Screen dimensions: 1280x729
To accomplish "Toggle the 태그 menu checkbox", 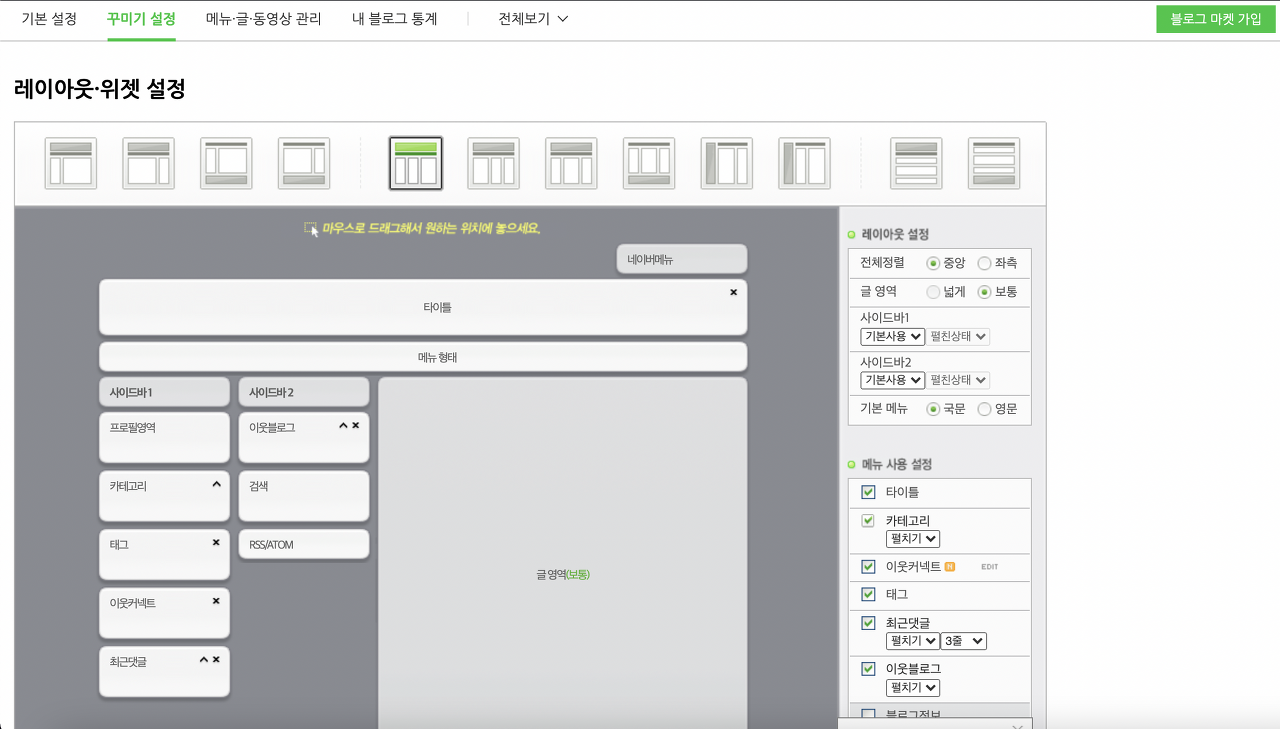I will click(868, 594).
